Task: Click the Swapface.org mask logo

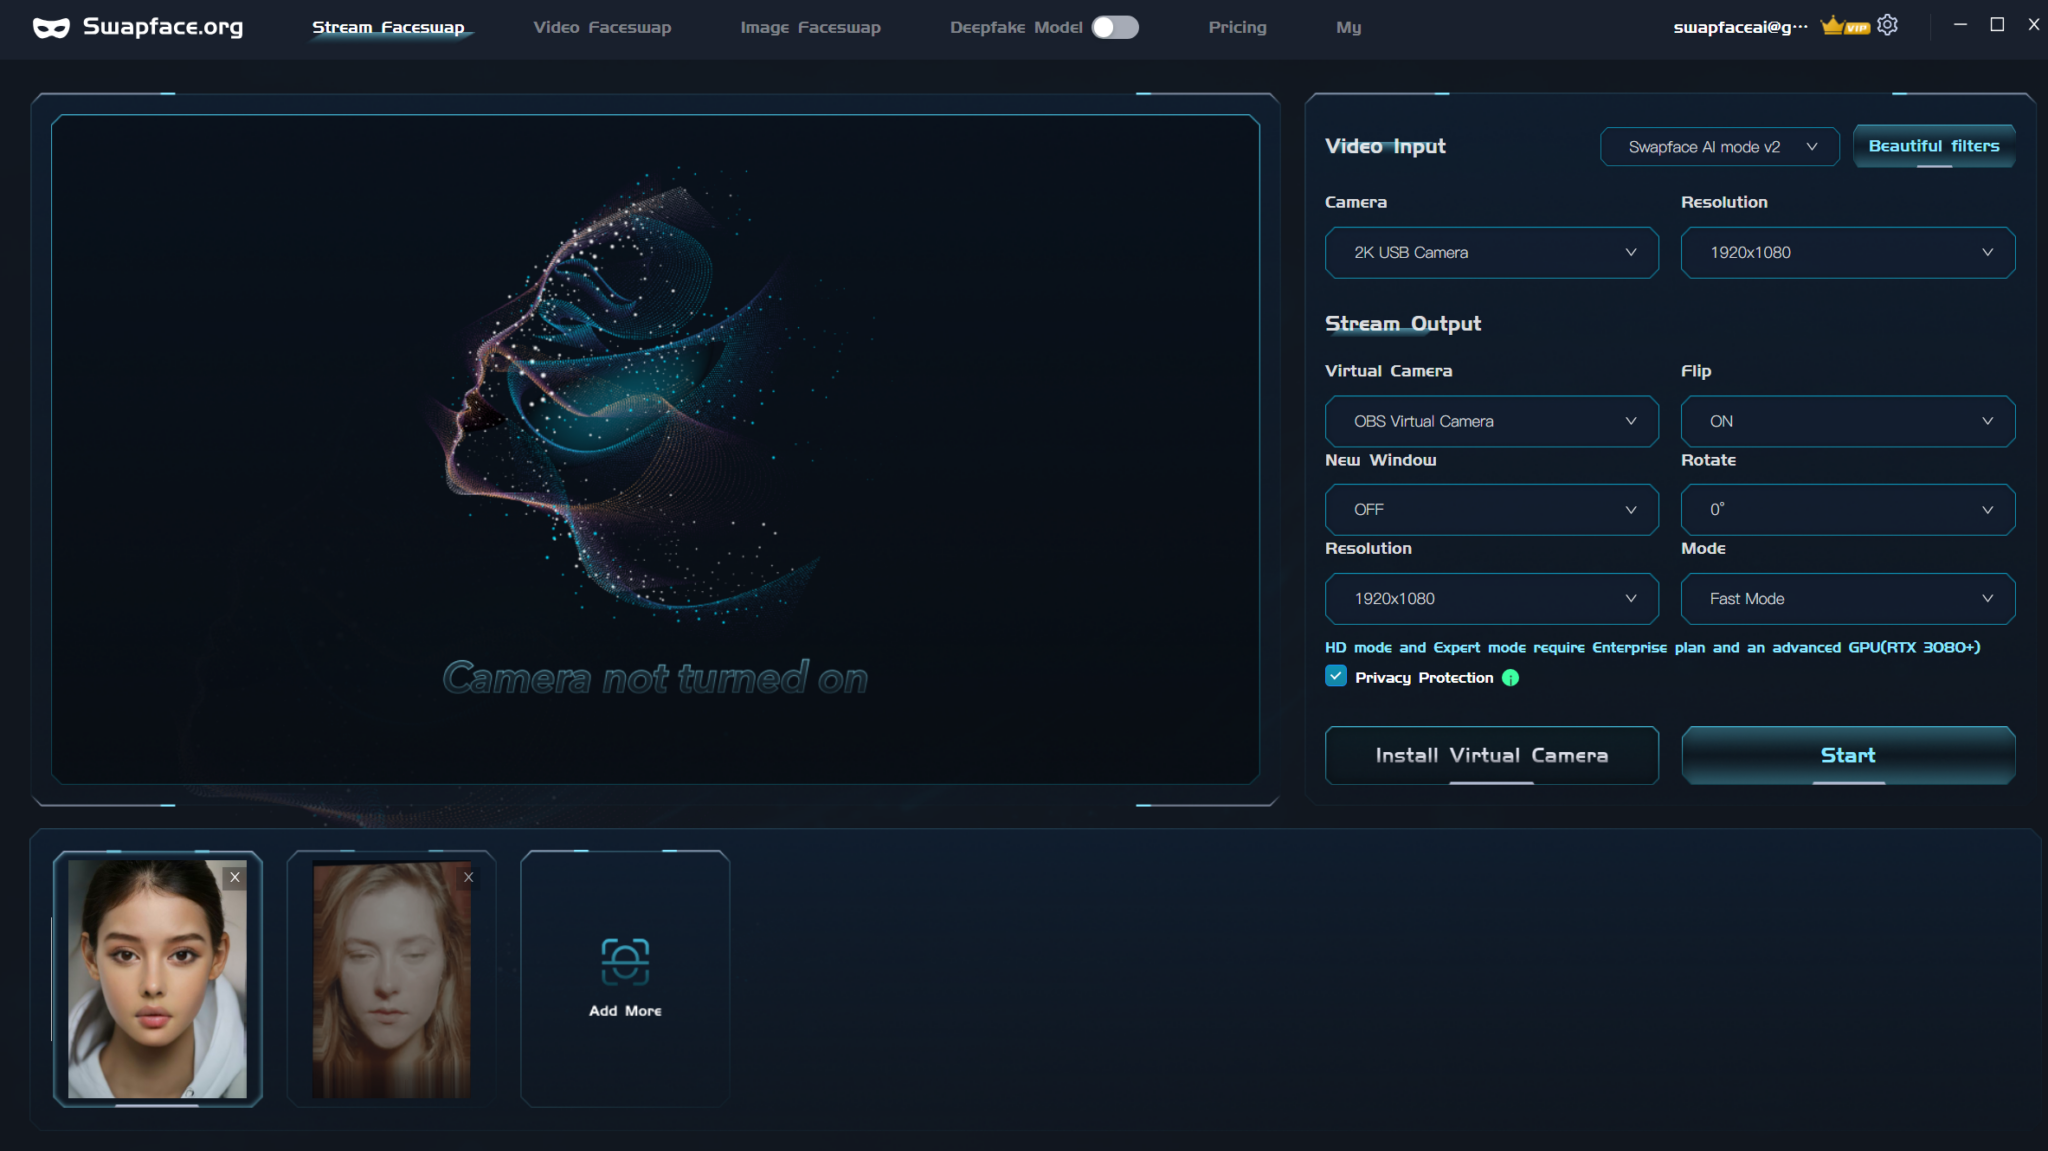Action: coord(52,26)
